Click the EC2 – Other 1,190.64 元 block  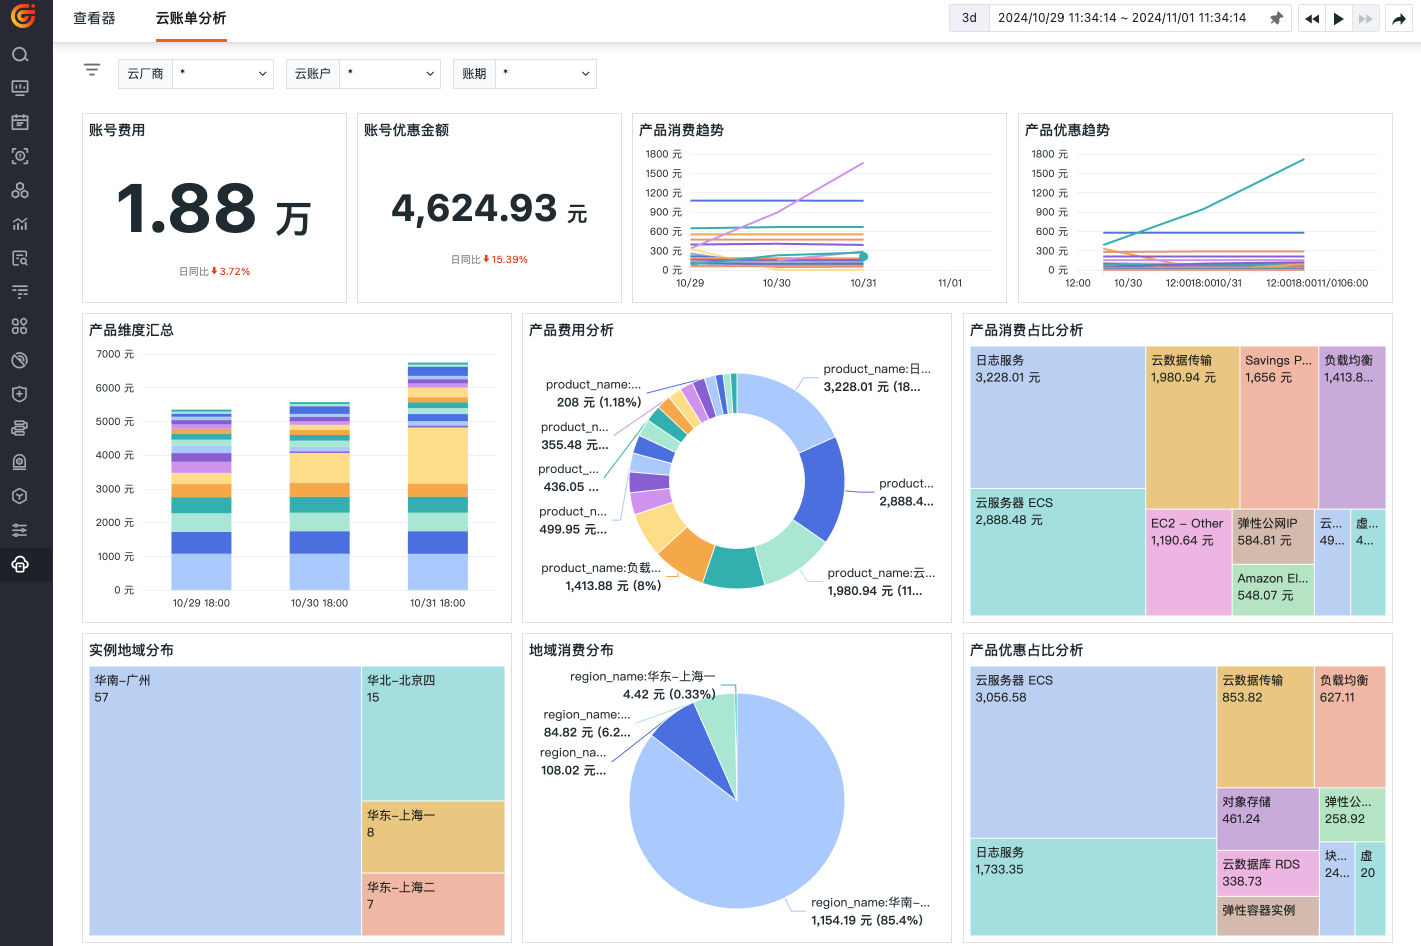(x=1188, y=563)
